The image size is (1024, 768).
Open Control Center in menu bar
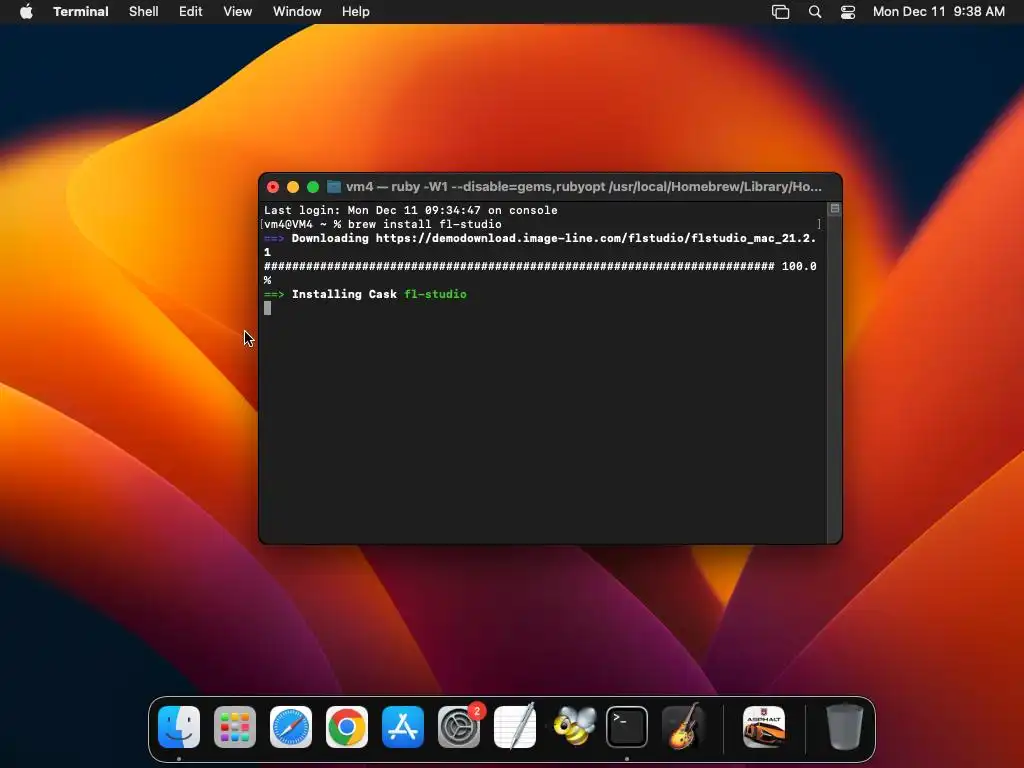[x=848, y=12]
